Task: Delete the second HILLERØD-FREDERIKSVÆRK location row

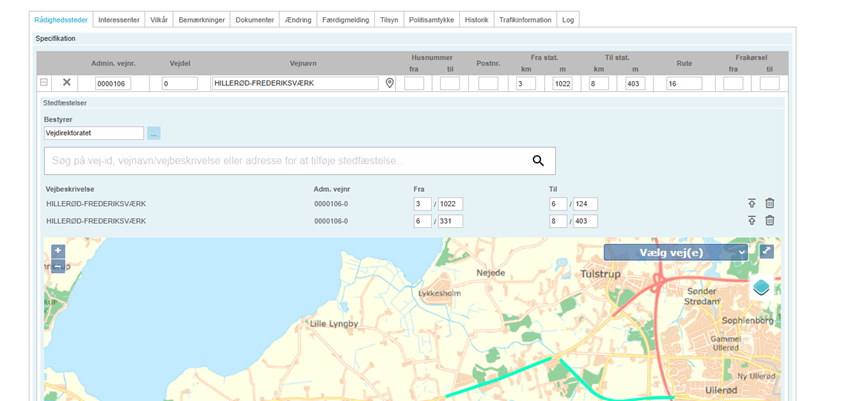Action: point(770,221)
